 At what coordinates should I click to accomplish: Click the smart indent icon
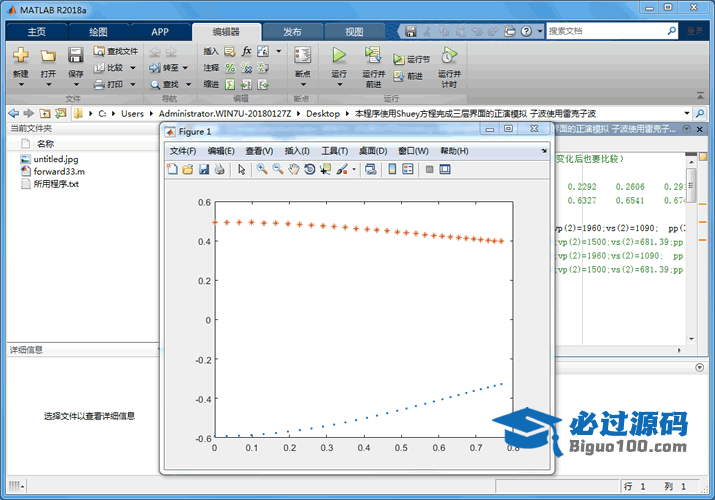230,84
